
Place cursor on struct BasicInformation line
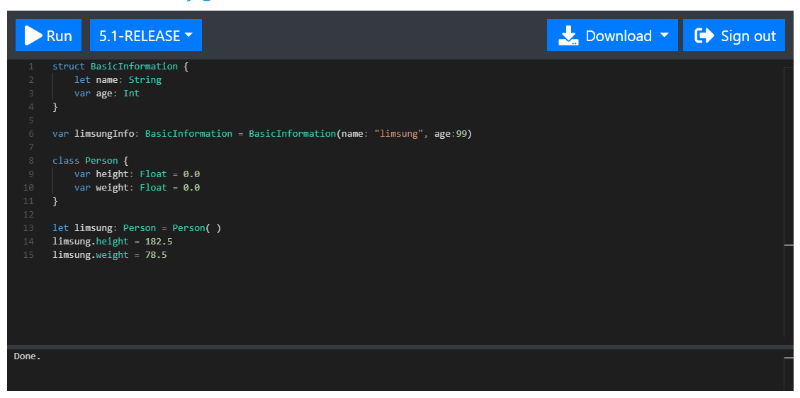point(120,66)
